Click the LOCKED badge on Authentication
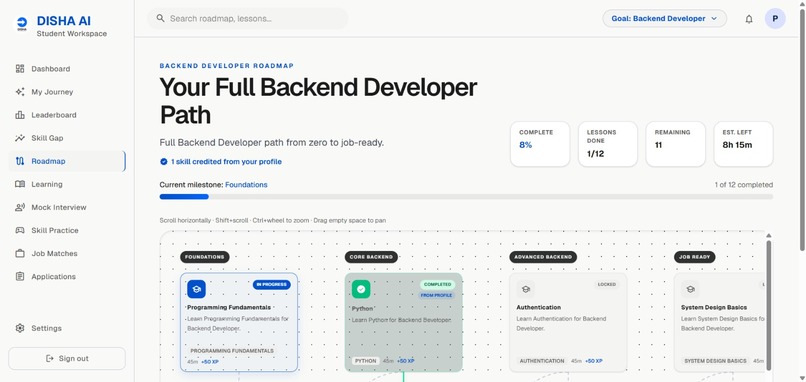The height and width of the screenshot is (382, 806). click(x=607, y=284)
